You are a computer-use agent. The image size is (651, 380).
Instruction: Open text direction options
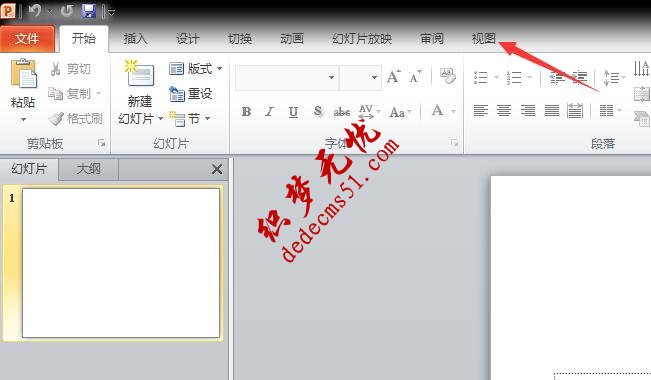641,69
